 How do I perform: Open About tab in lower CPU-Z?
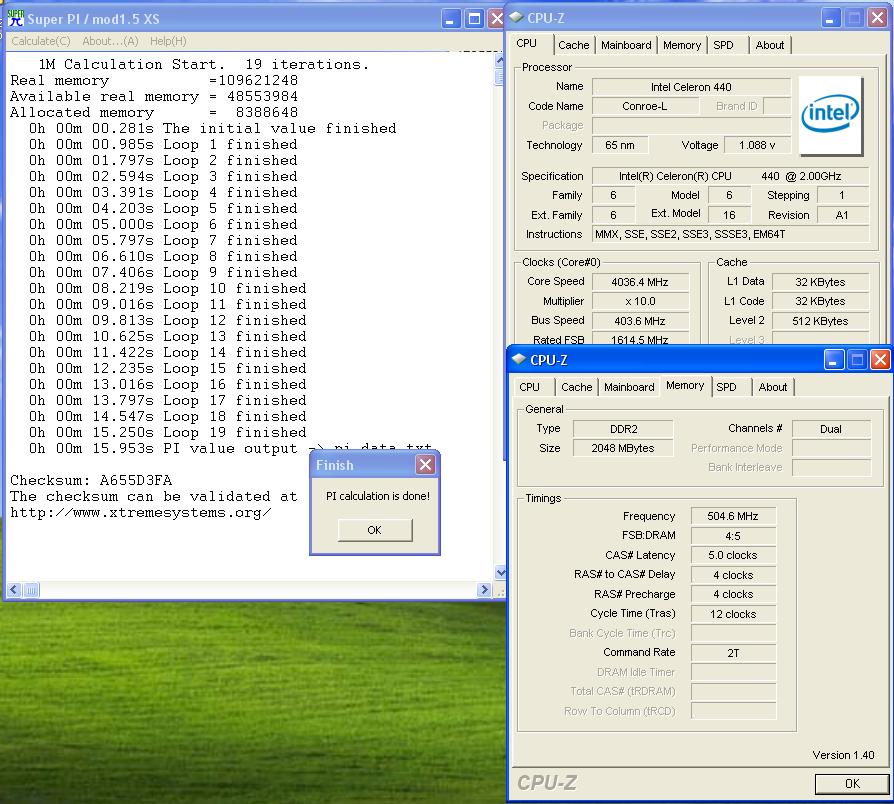tap(773, 387)
